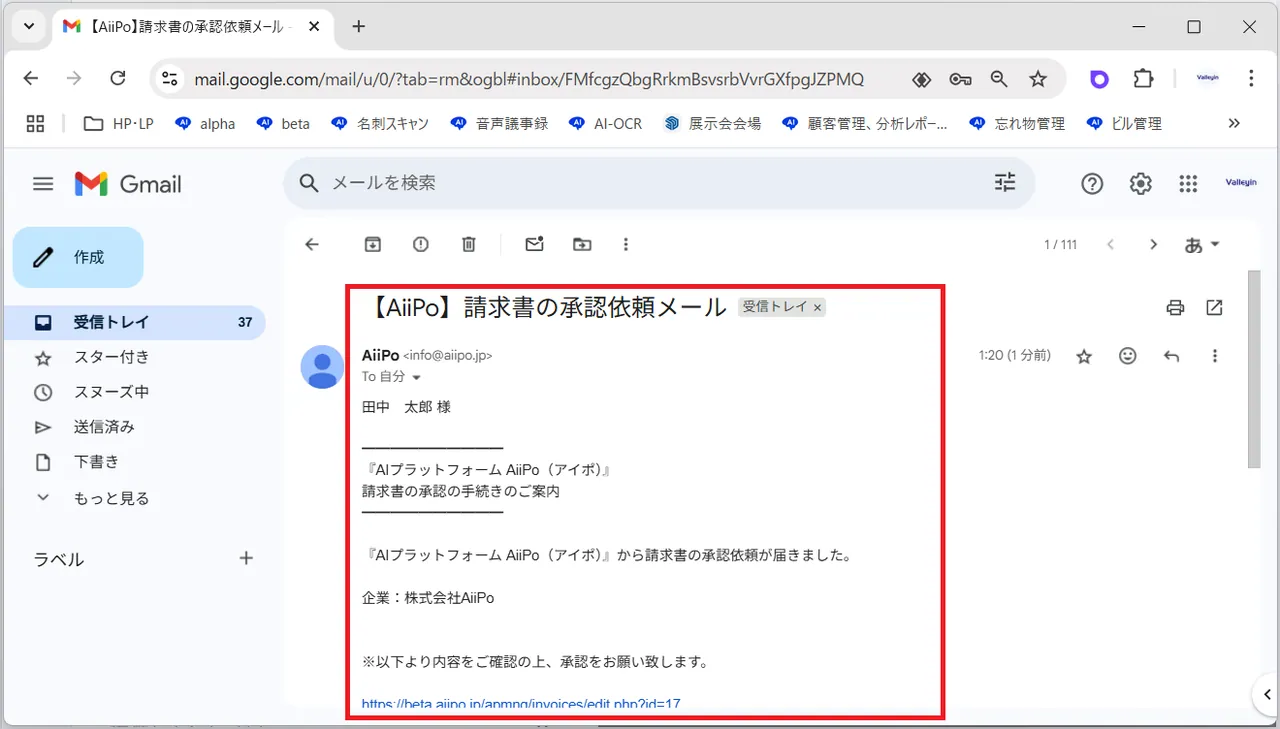Viewport: 1280px width, 729px height.
Task: Open Gmail settings gear
Action: pos(1141,184)
